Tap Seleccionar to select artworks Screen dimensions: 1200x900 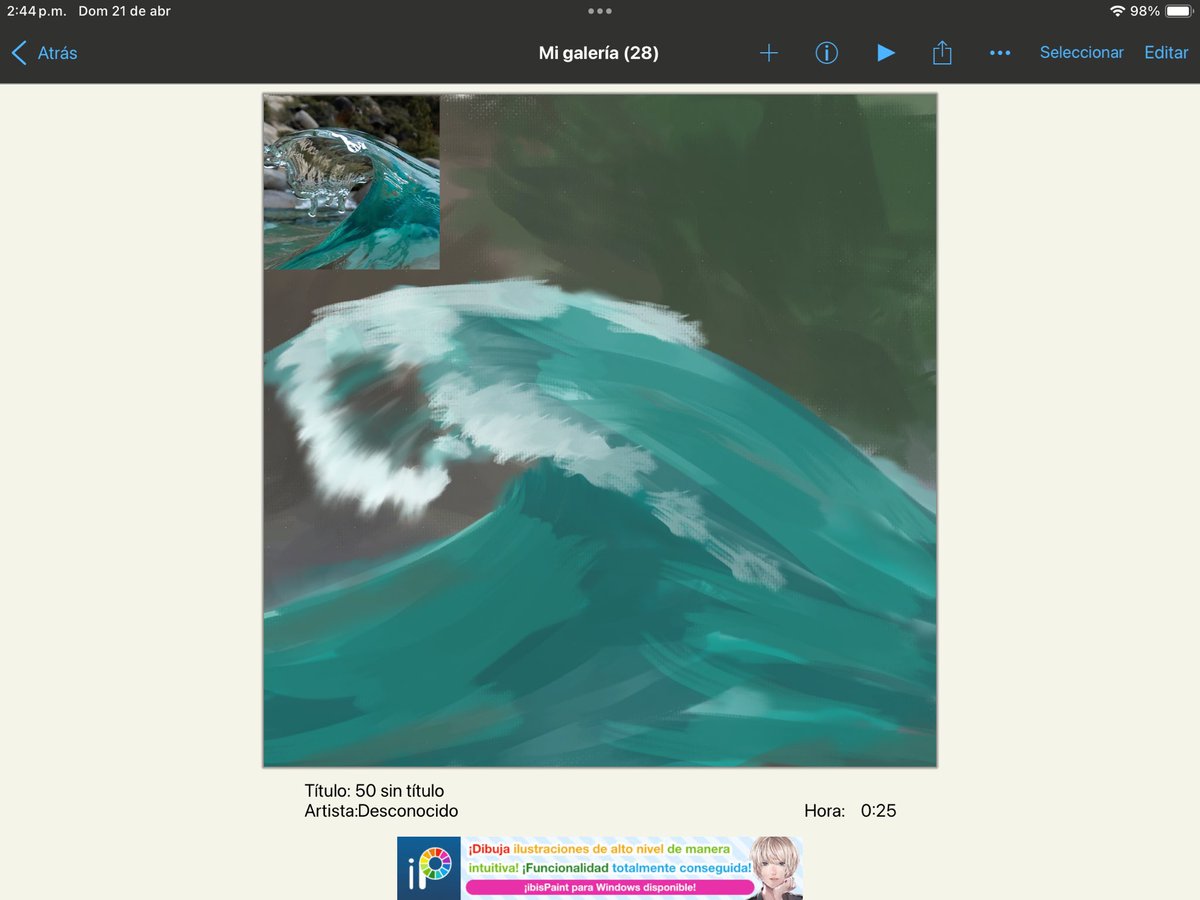pyautogui.click(x=1081, y=53)
